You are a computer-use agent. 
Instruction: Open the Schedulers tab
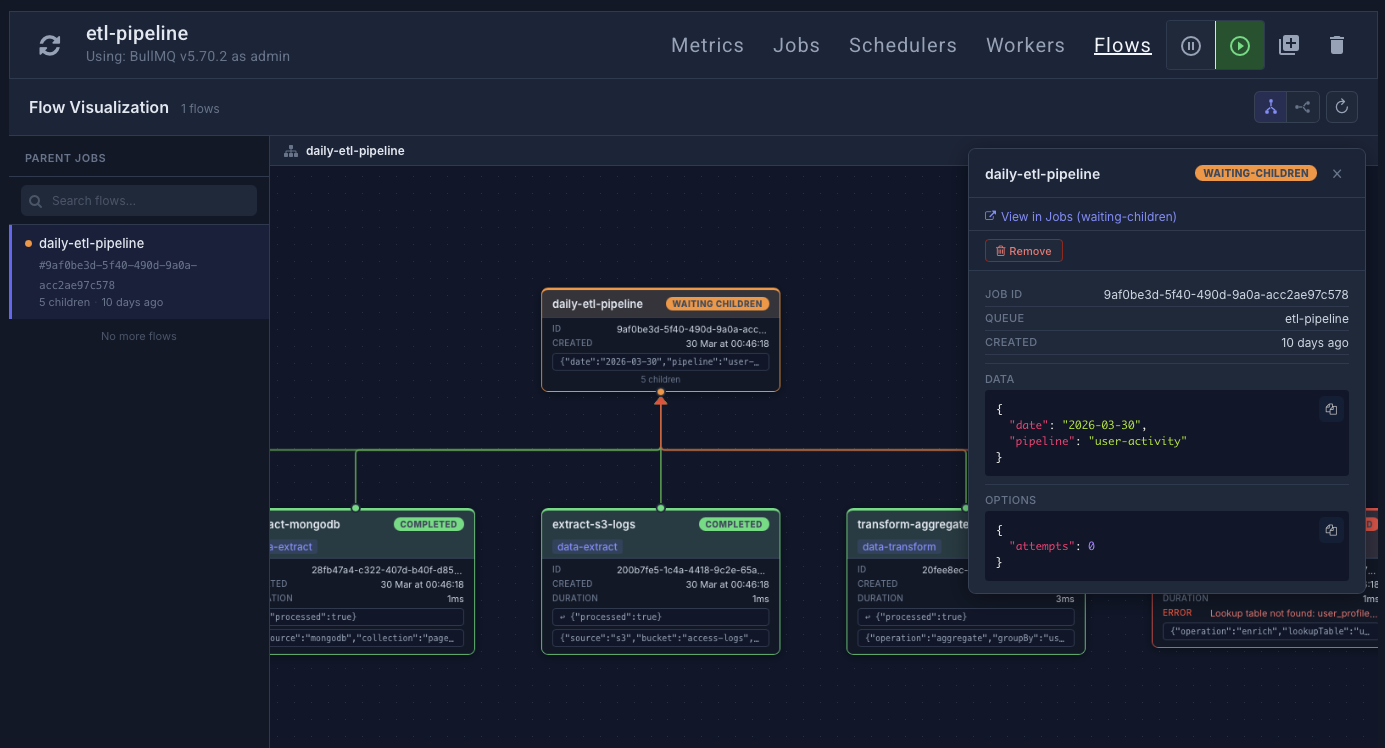click(903, 45)
